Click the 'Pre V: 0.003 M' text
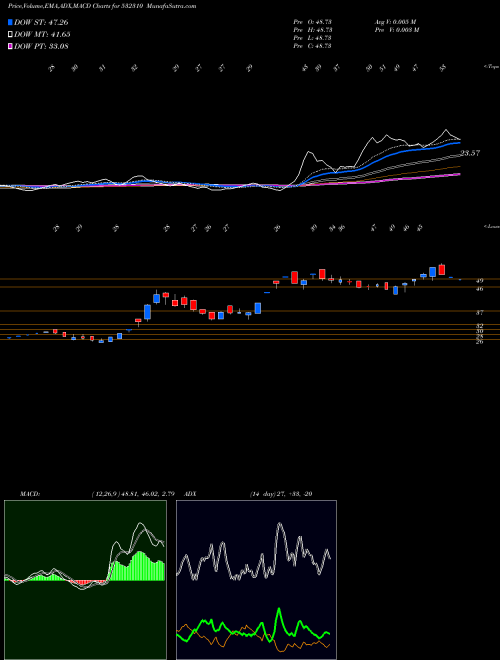Image resolution: width=500 pixels, height=660 pixels. point(396,30)
